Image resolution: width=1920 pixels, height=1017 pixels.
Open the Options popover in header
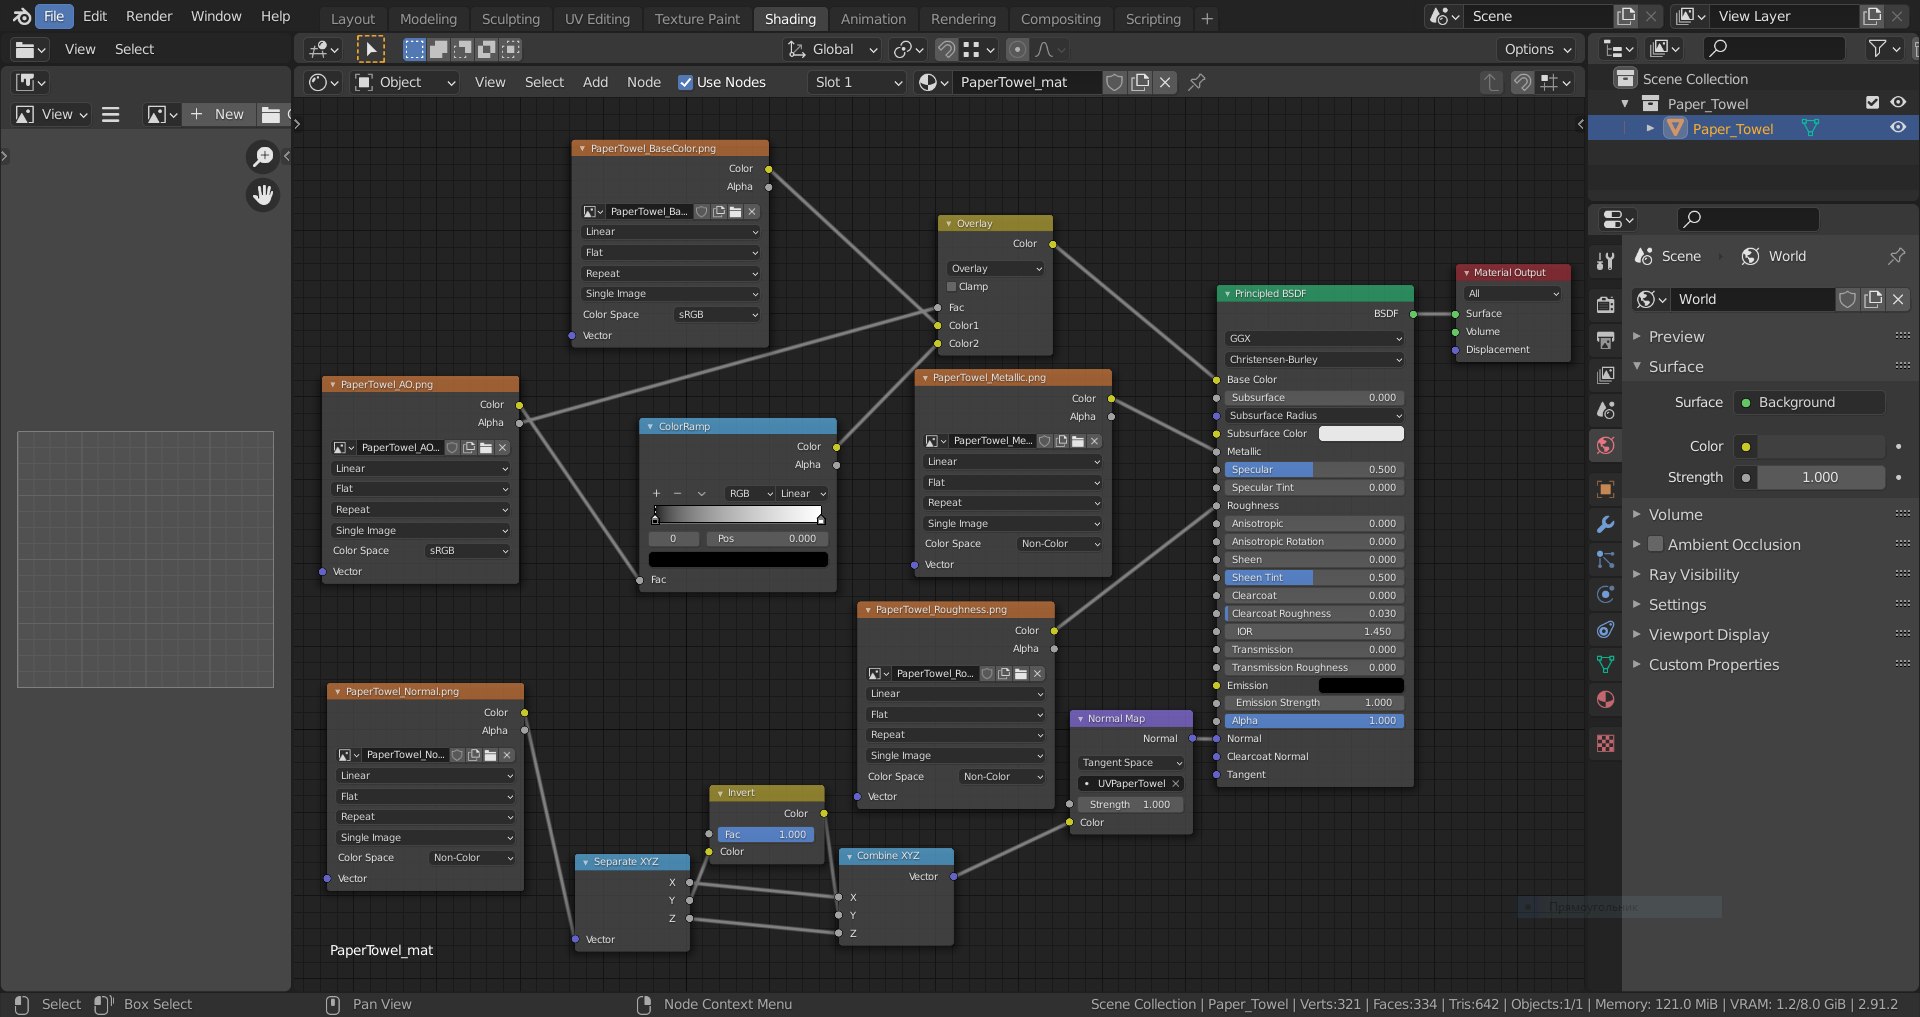tap(1537, 49)
